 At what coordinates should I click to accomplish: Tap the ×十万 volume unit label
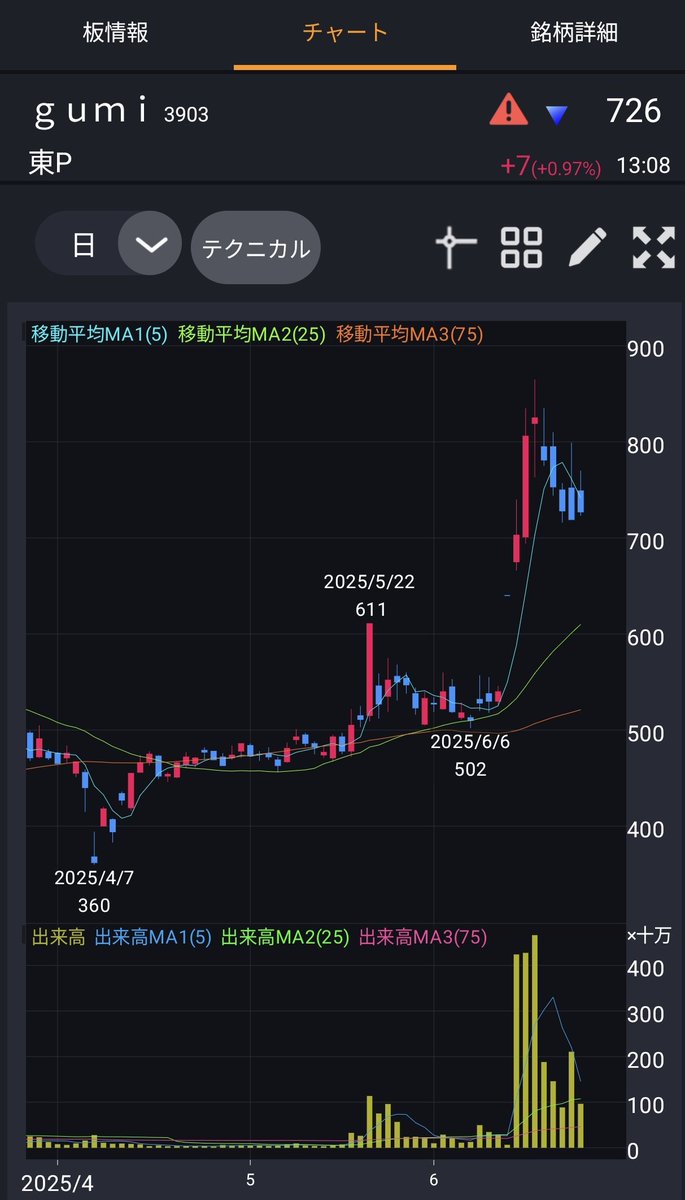pos(650,937)
